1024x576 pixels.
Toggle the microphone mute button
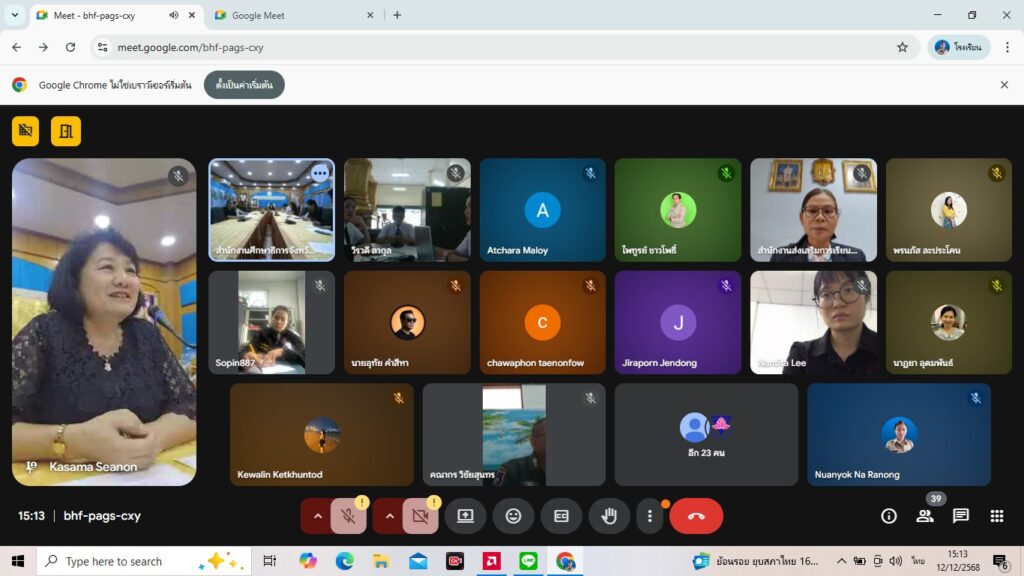click(348, 516)
